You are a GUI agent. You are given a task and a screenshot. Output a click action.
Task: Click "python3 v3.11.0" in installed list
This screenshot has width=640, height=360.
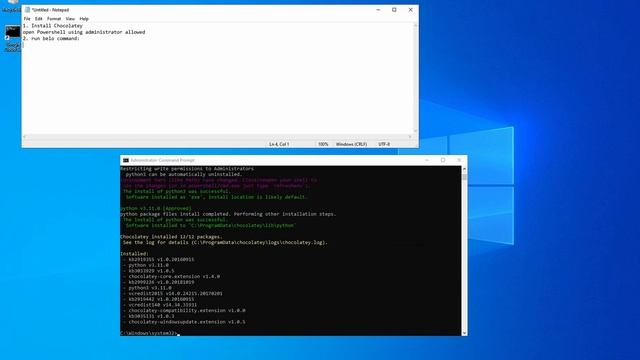click(x=150, y=288)
